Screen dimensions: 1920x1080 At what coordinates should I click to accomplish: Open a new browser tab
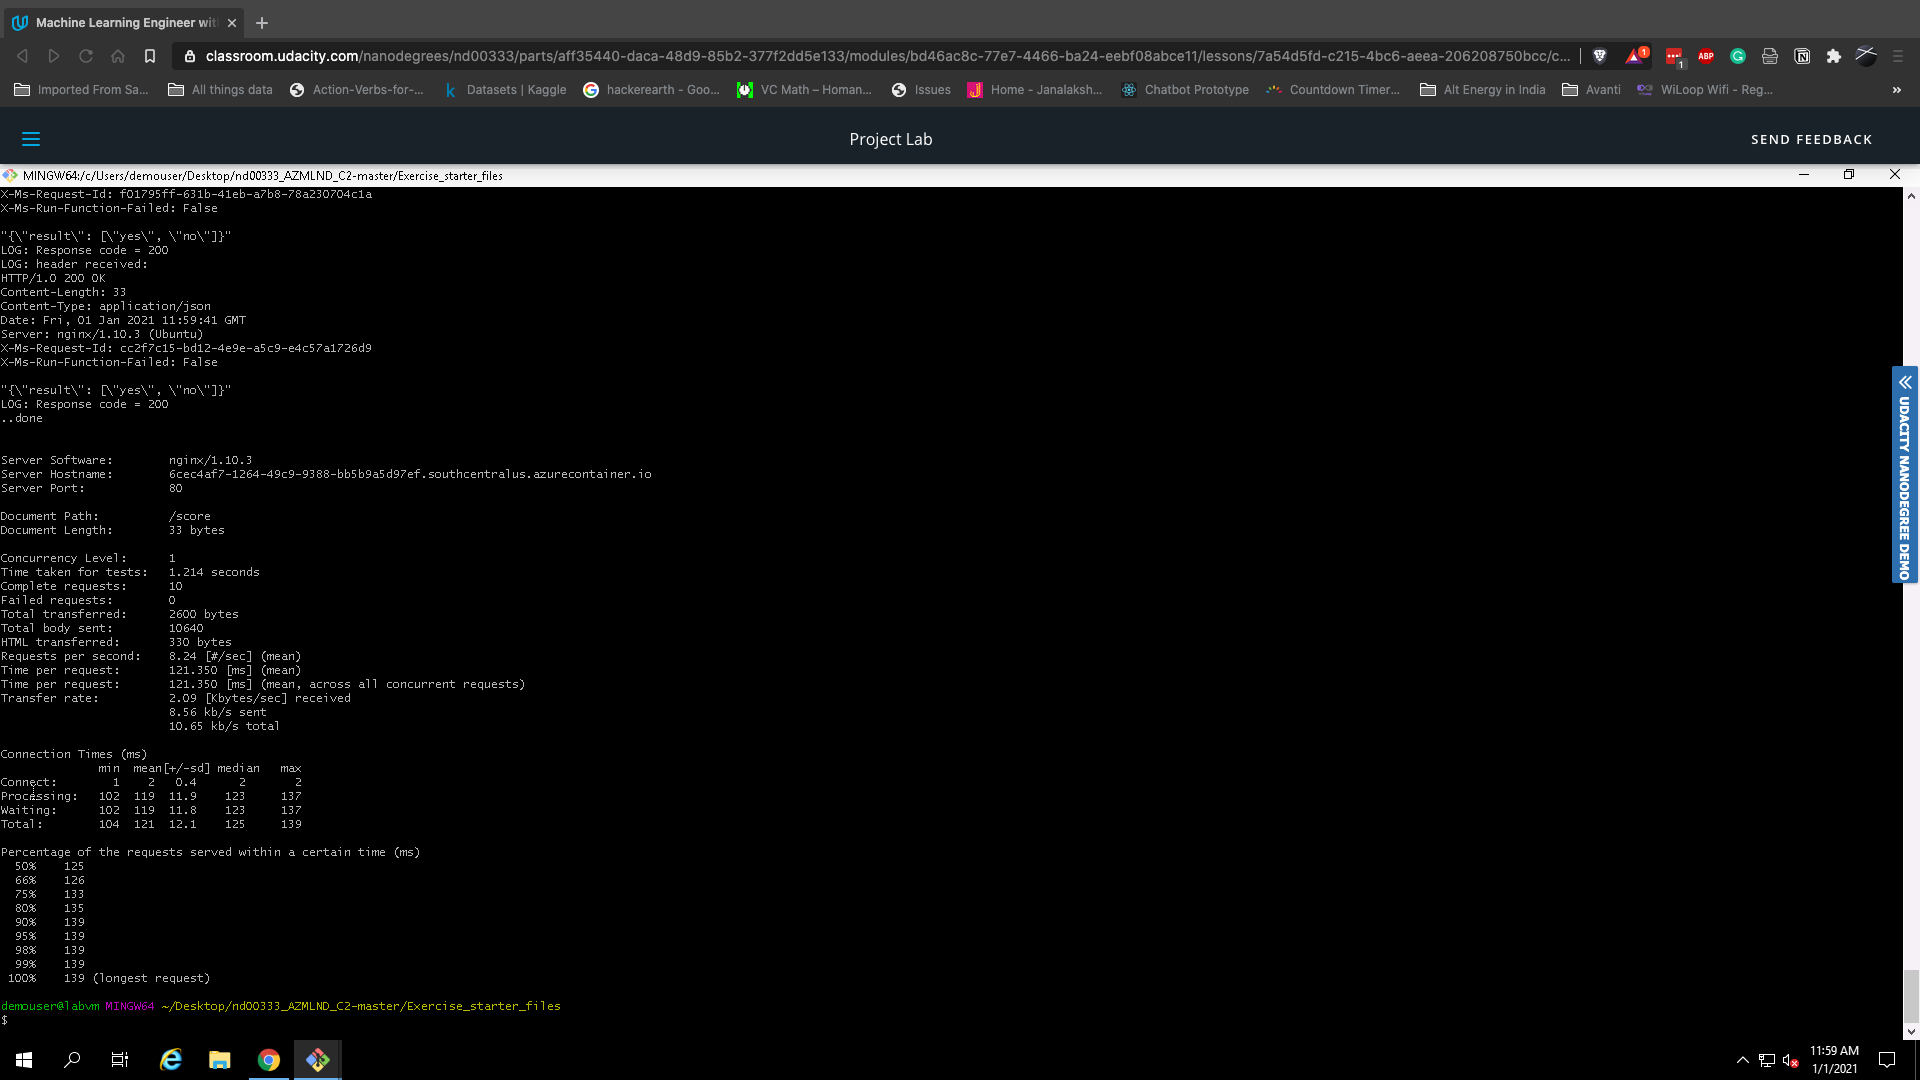coord(262,22)
